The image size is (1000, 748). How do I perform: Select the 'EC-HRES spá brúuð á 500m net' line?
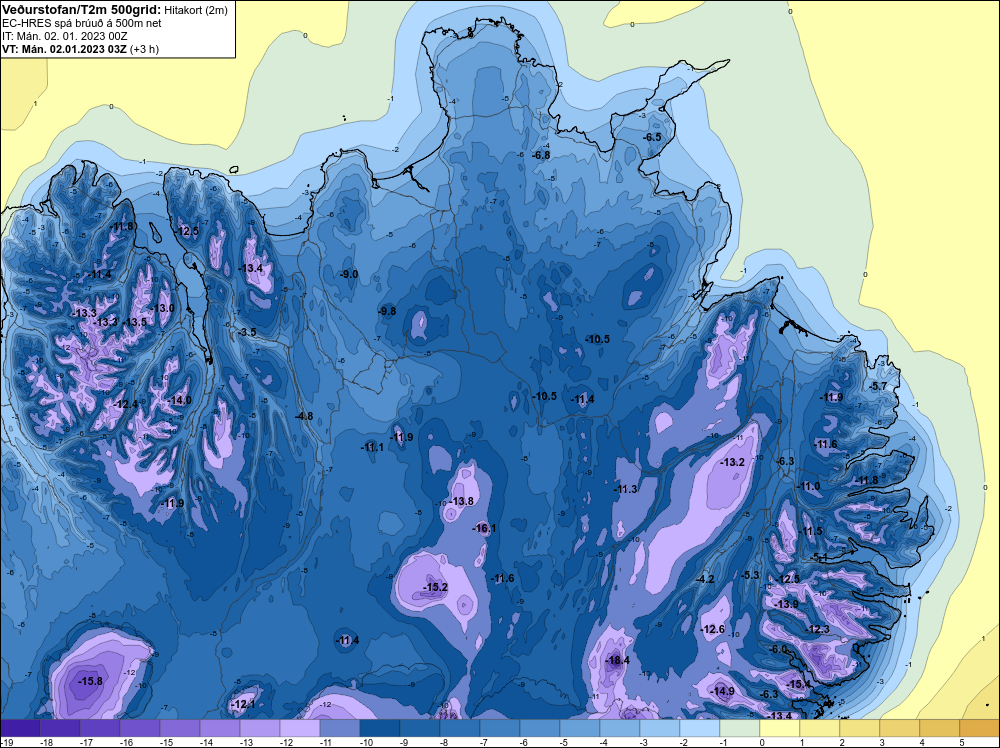click(x=81, y=23)
